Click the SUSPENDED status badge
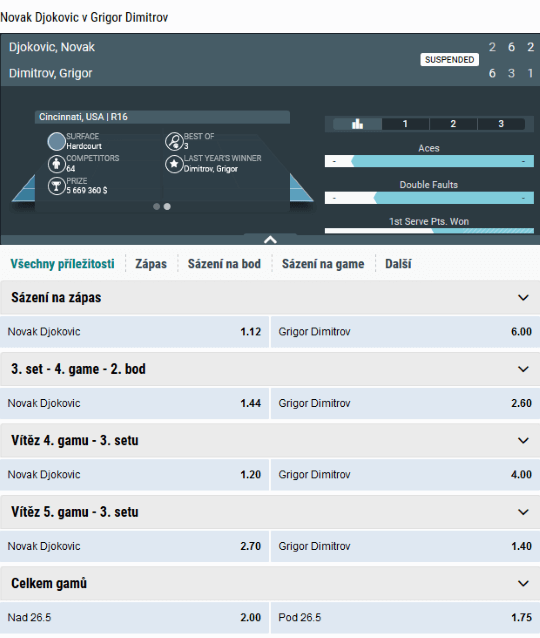540x638 pixels. pyautogui.click(x=450, y=60)
